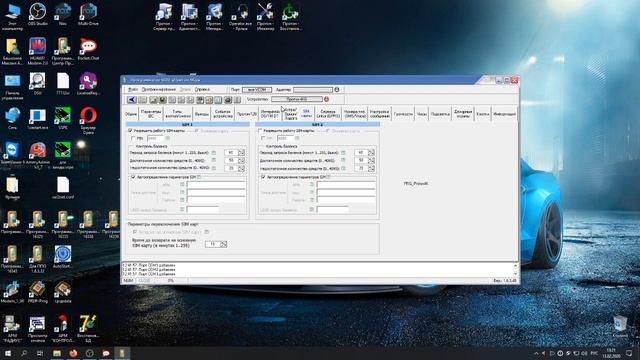The width and height of the screenshot is (640, 360).
Task: Switch to the Подсветка tab
Action: [440, 114]
